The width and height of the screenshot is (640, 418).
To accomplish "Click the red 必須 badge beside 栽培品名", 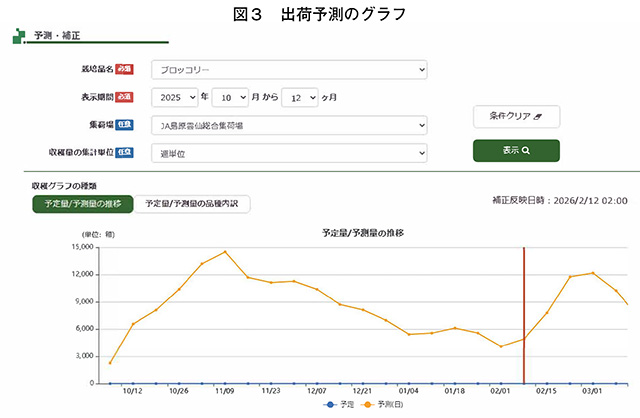I will pyautogui.click(x=124, y=70).
